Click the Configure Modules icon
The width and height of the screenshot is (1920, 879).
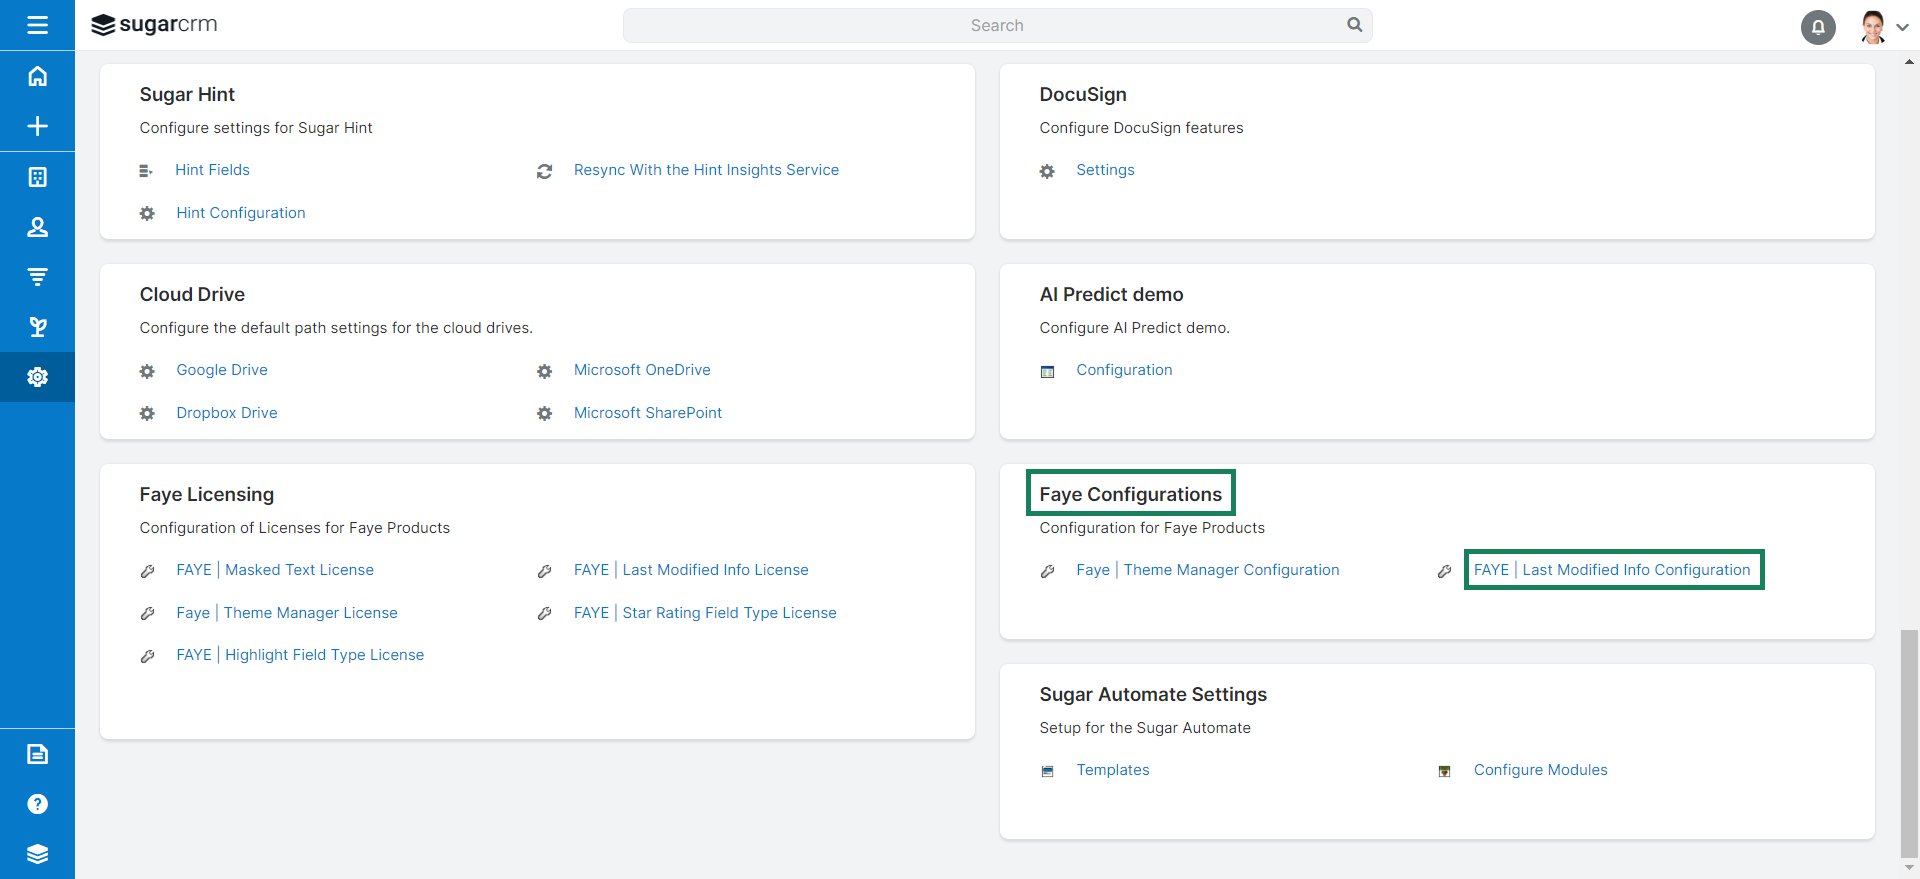point(1444,771)
